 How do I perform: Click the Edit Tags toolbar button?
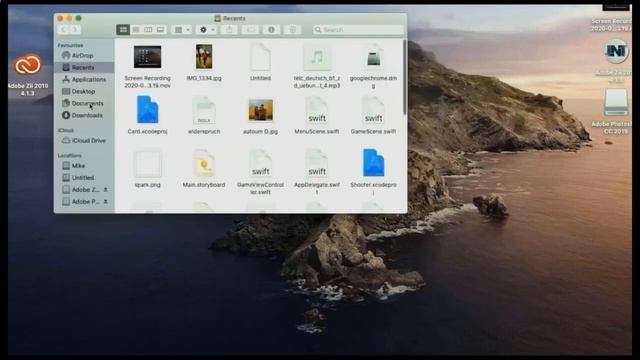pos(250,30)
